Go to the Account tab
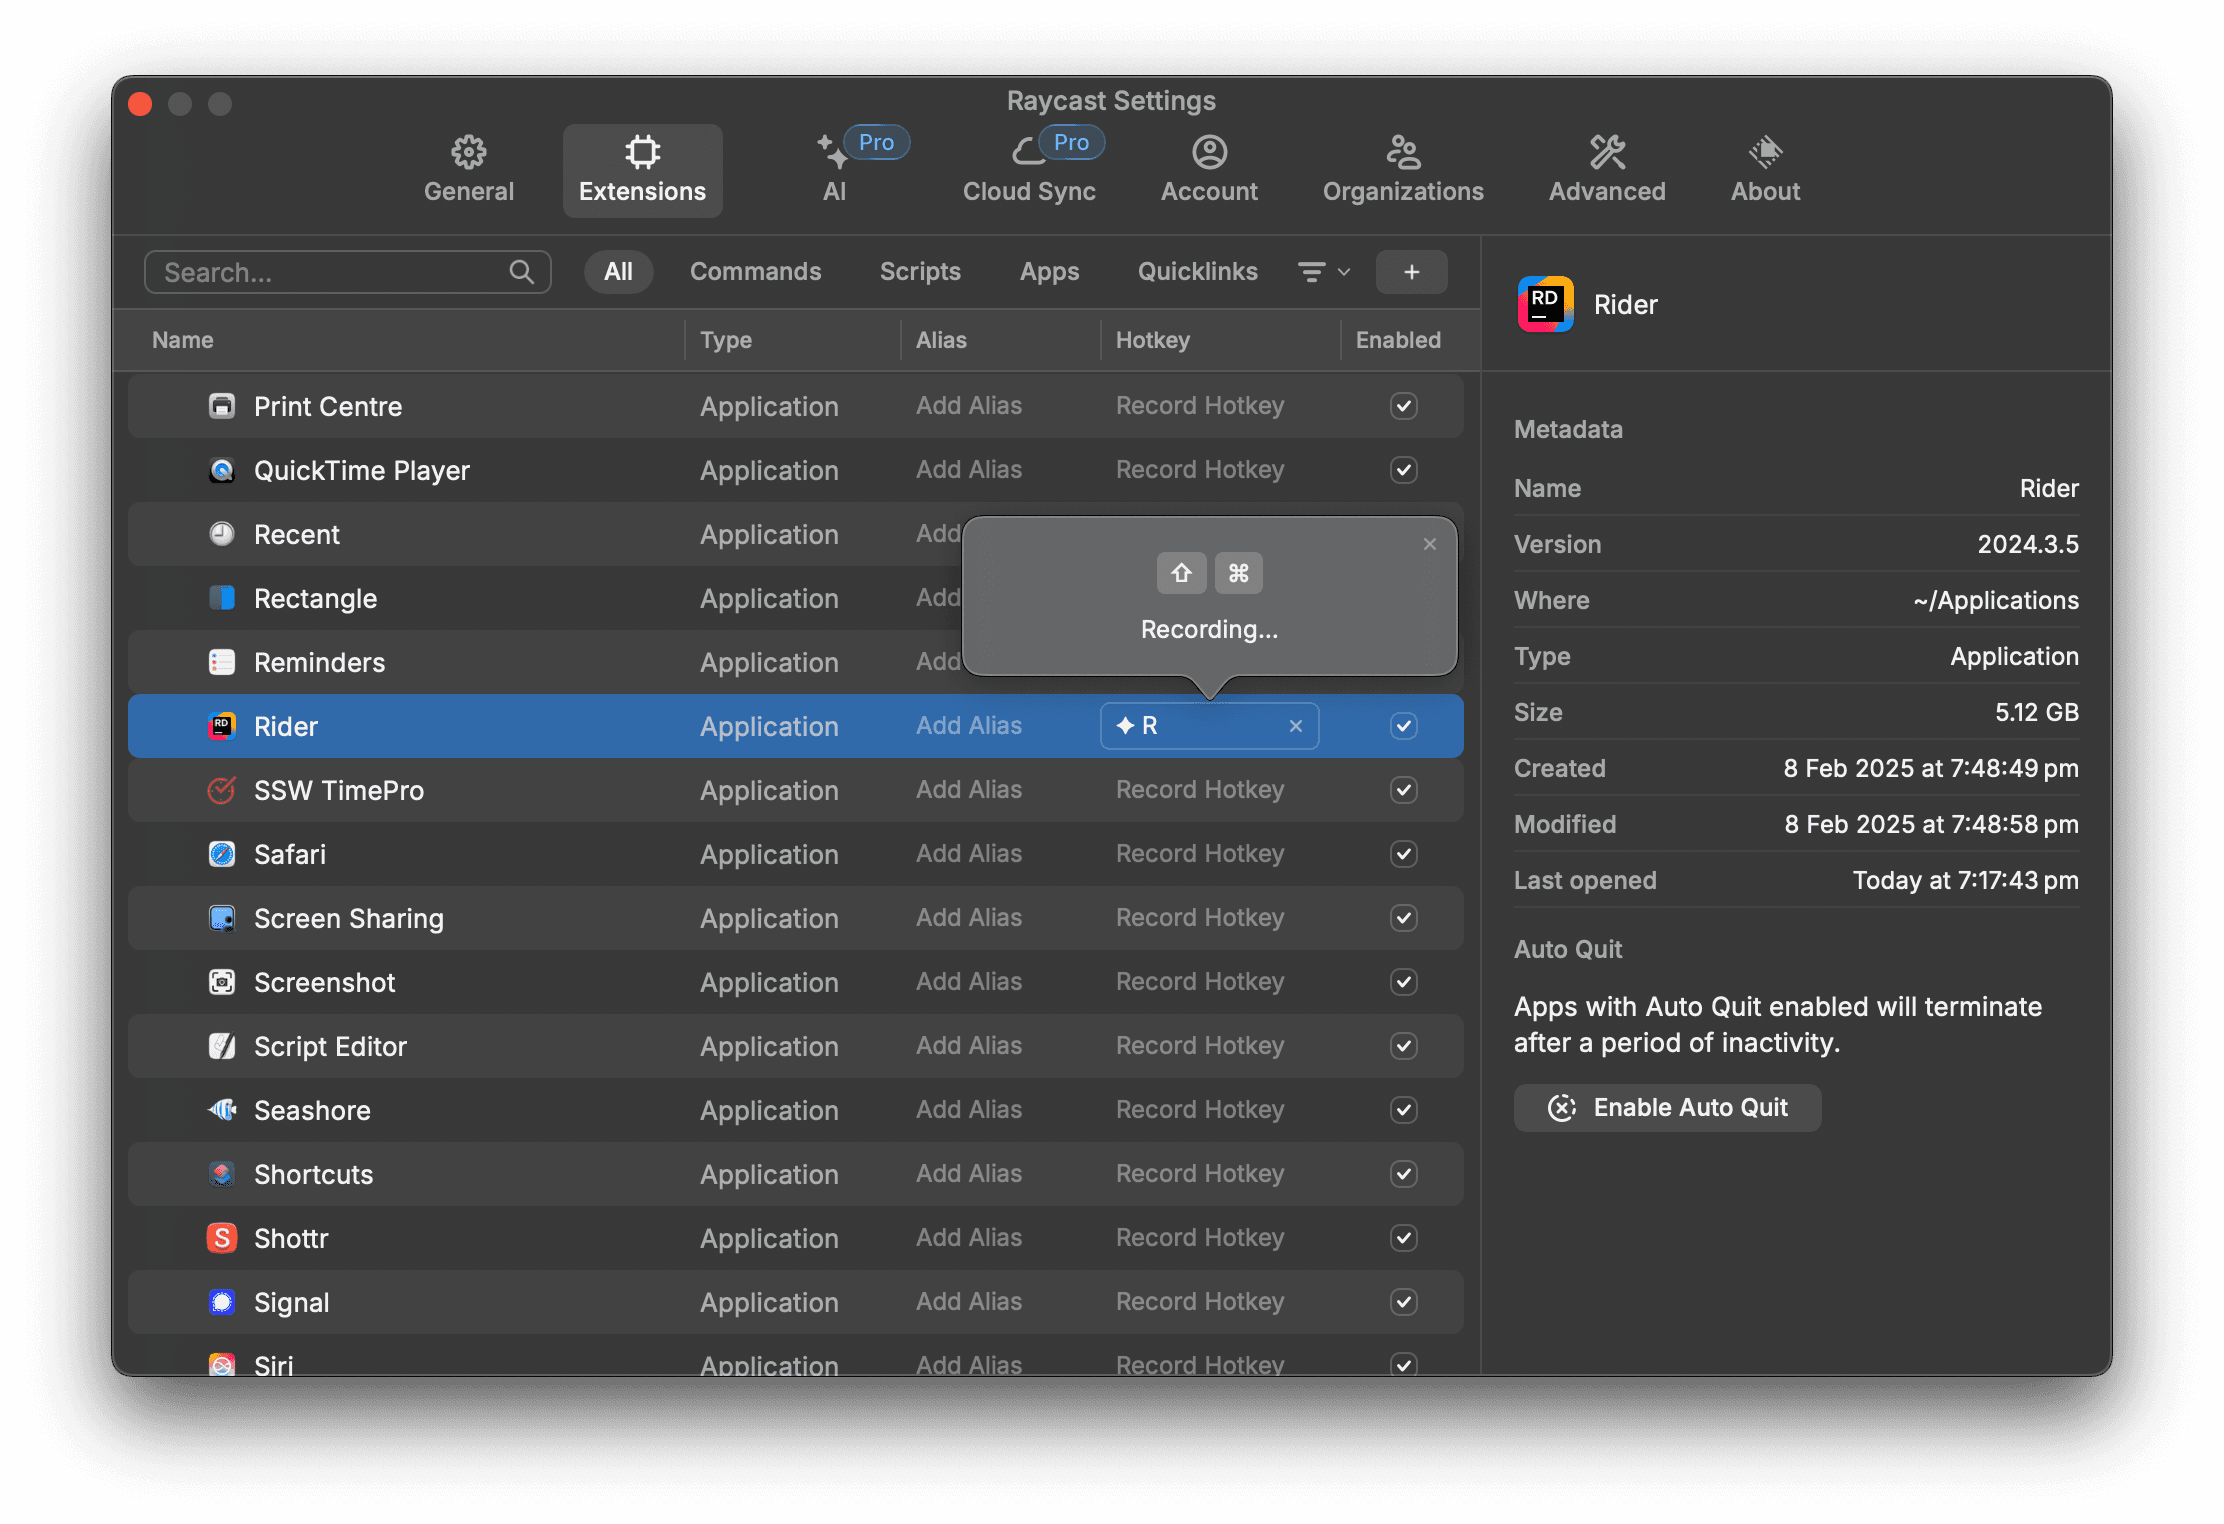The height and width of the screenshot is (1524, 2224). pos(1209,170)
